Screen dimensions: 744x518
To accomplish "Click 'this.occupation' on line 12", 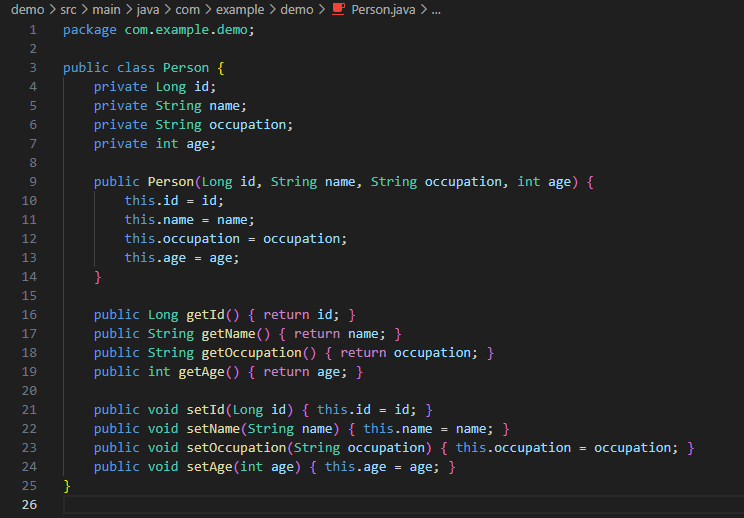I will coord(182,239).
